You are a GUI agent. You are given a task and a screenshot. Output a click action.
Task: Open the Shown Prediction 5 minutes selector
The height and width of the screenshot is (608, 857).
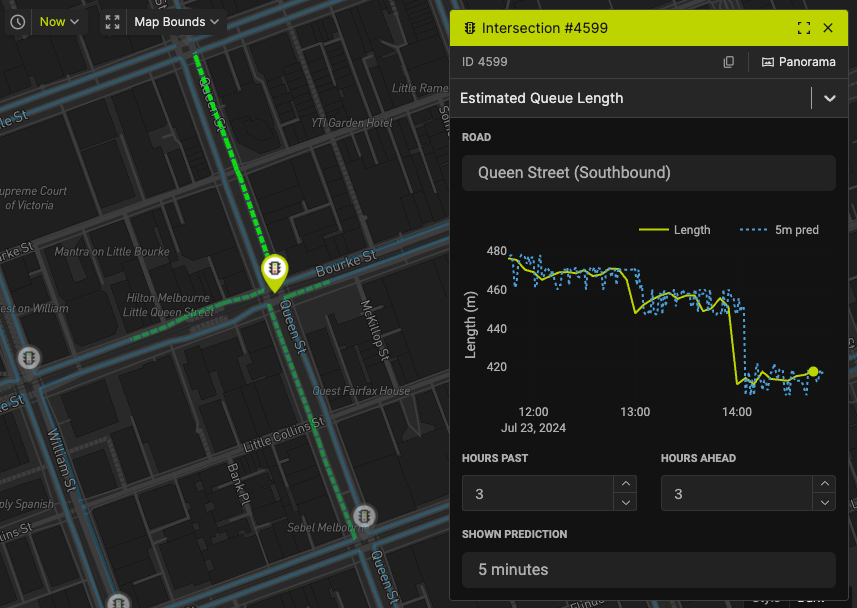click(648, 570)
